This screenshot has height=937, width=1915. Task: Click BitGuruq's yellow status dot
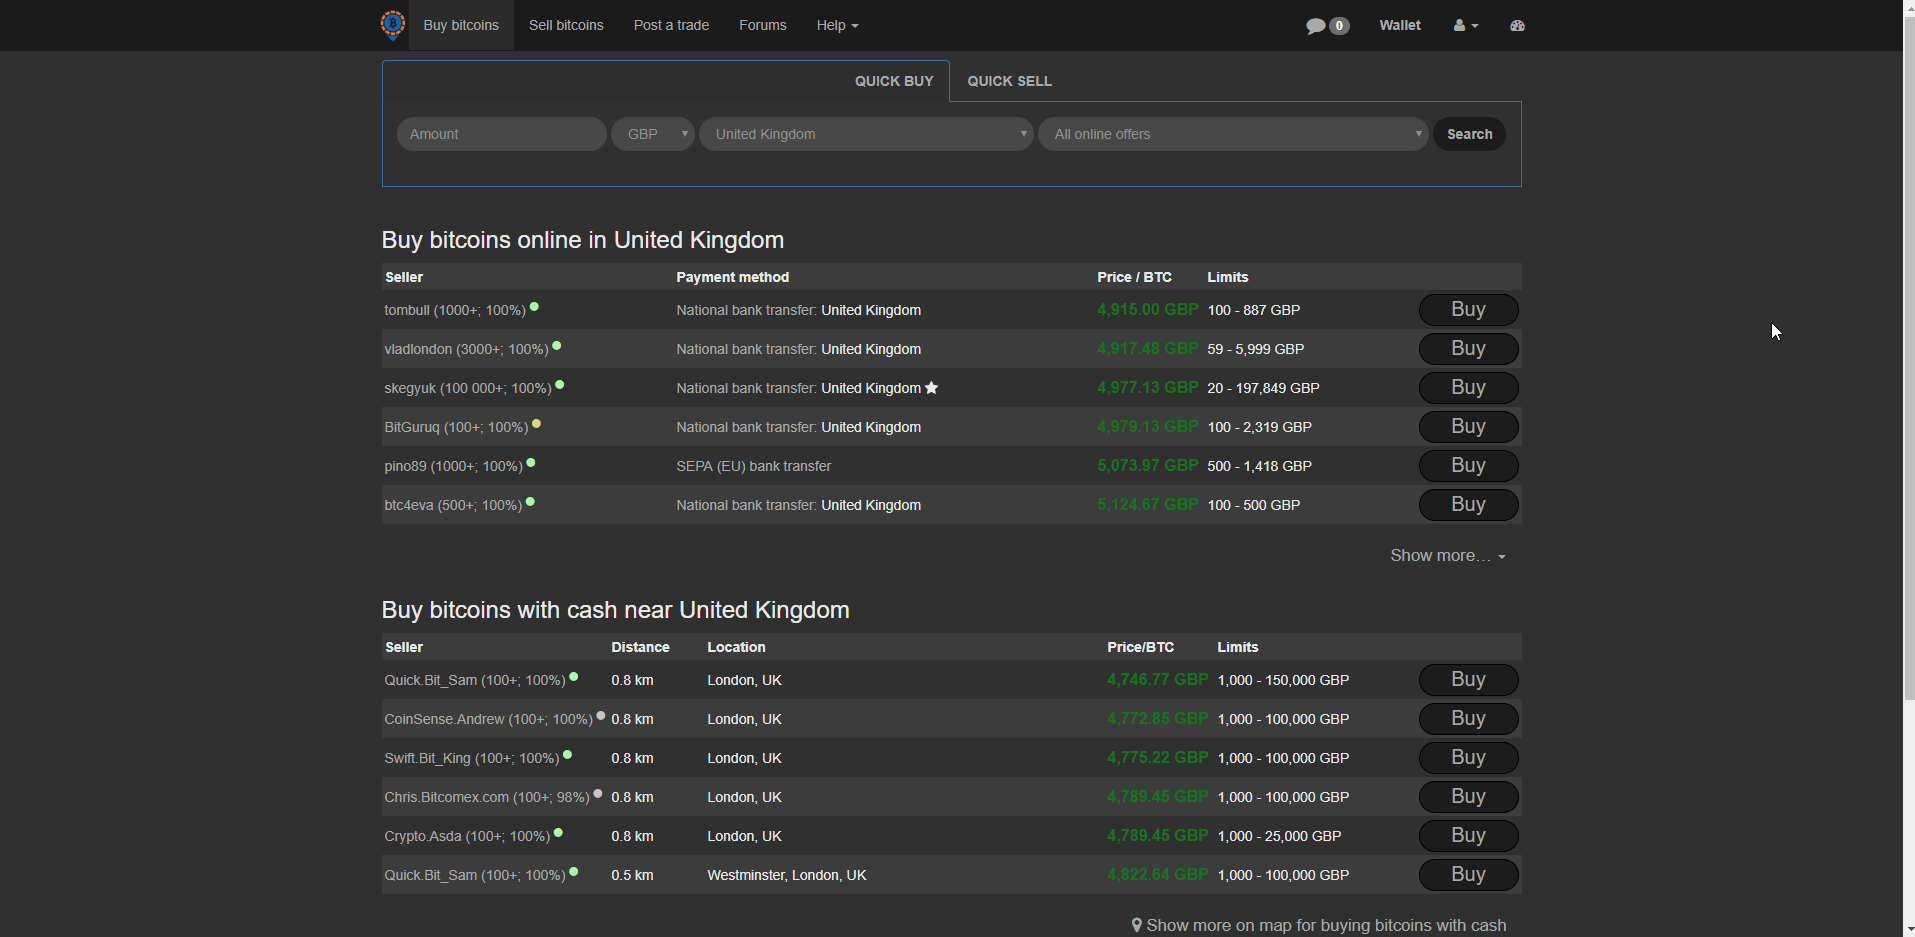click(536, 424)
